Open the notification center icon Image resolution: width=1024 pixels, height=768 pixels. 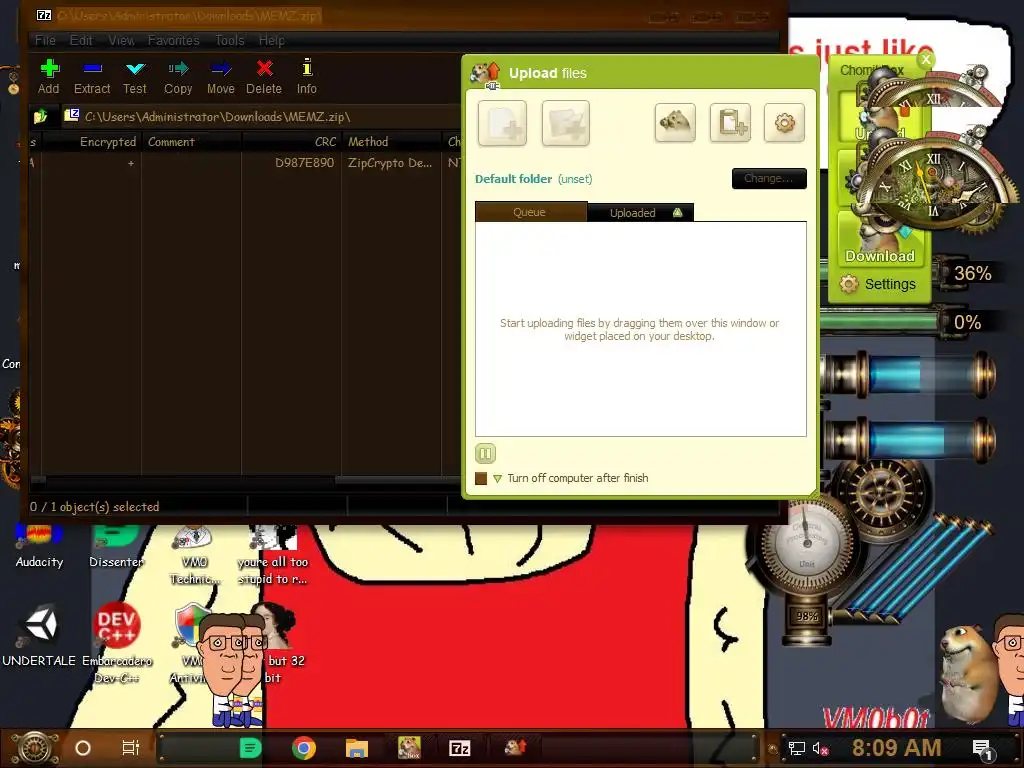click(x=983, y=749)
